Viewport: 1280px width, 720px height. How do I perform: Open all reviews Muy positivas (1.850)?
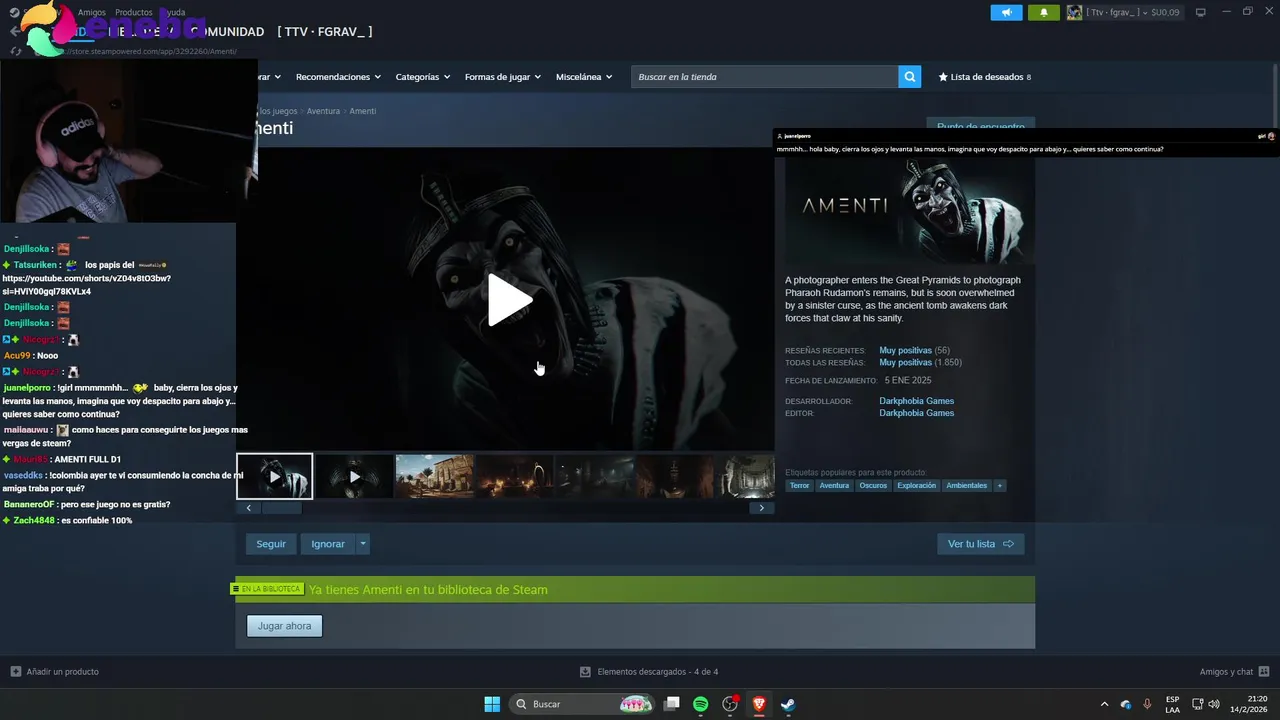point(920,363)
